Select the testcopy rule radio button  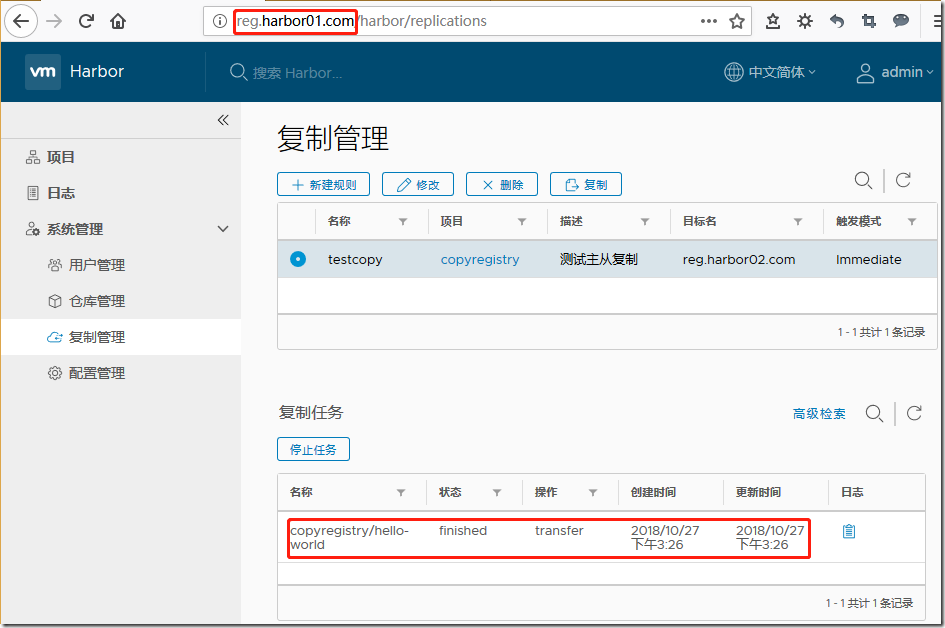(x=297, y=259)
